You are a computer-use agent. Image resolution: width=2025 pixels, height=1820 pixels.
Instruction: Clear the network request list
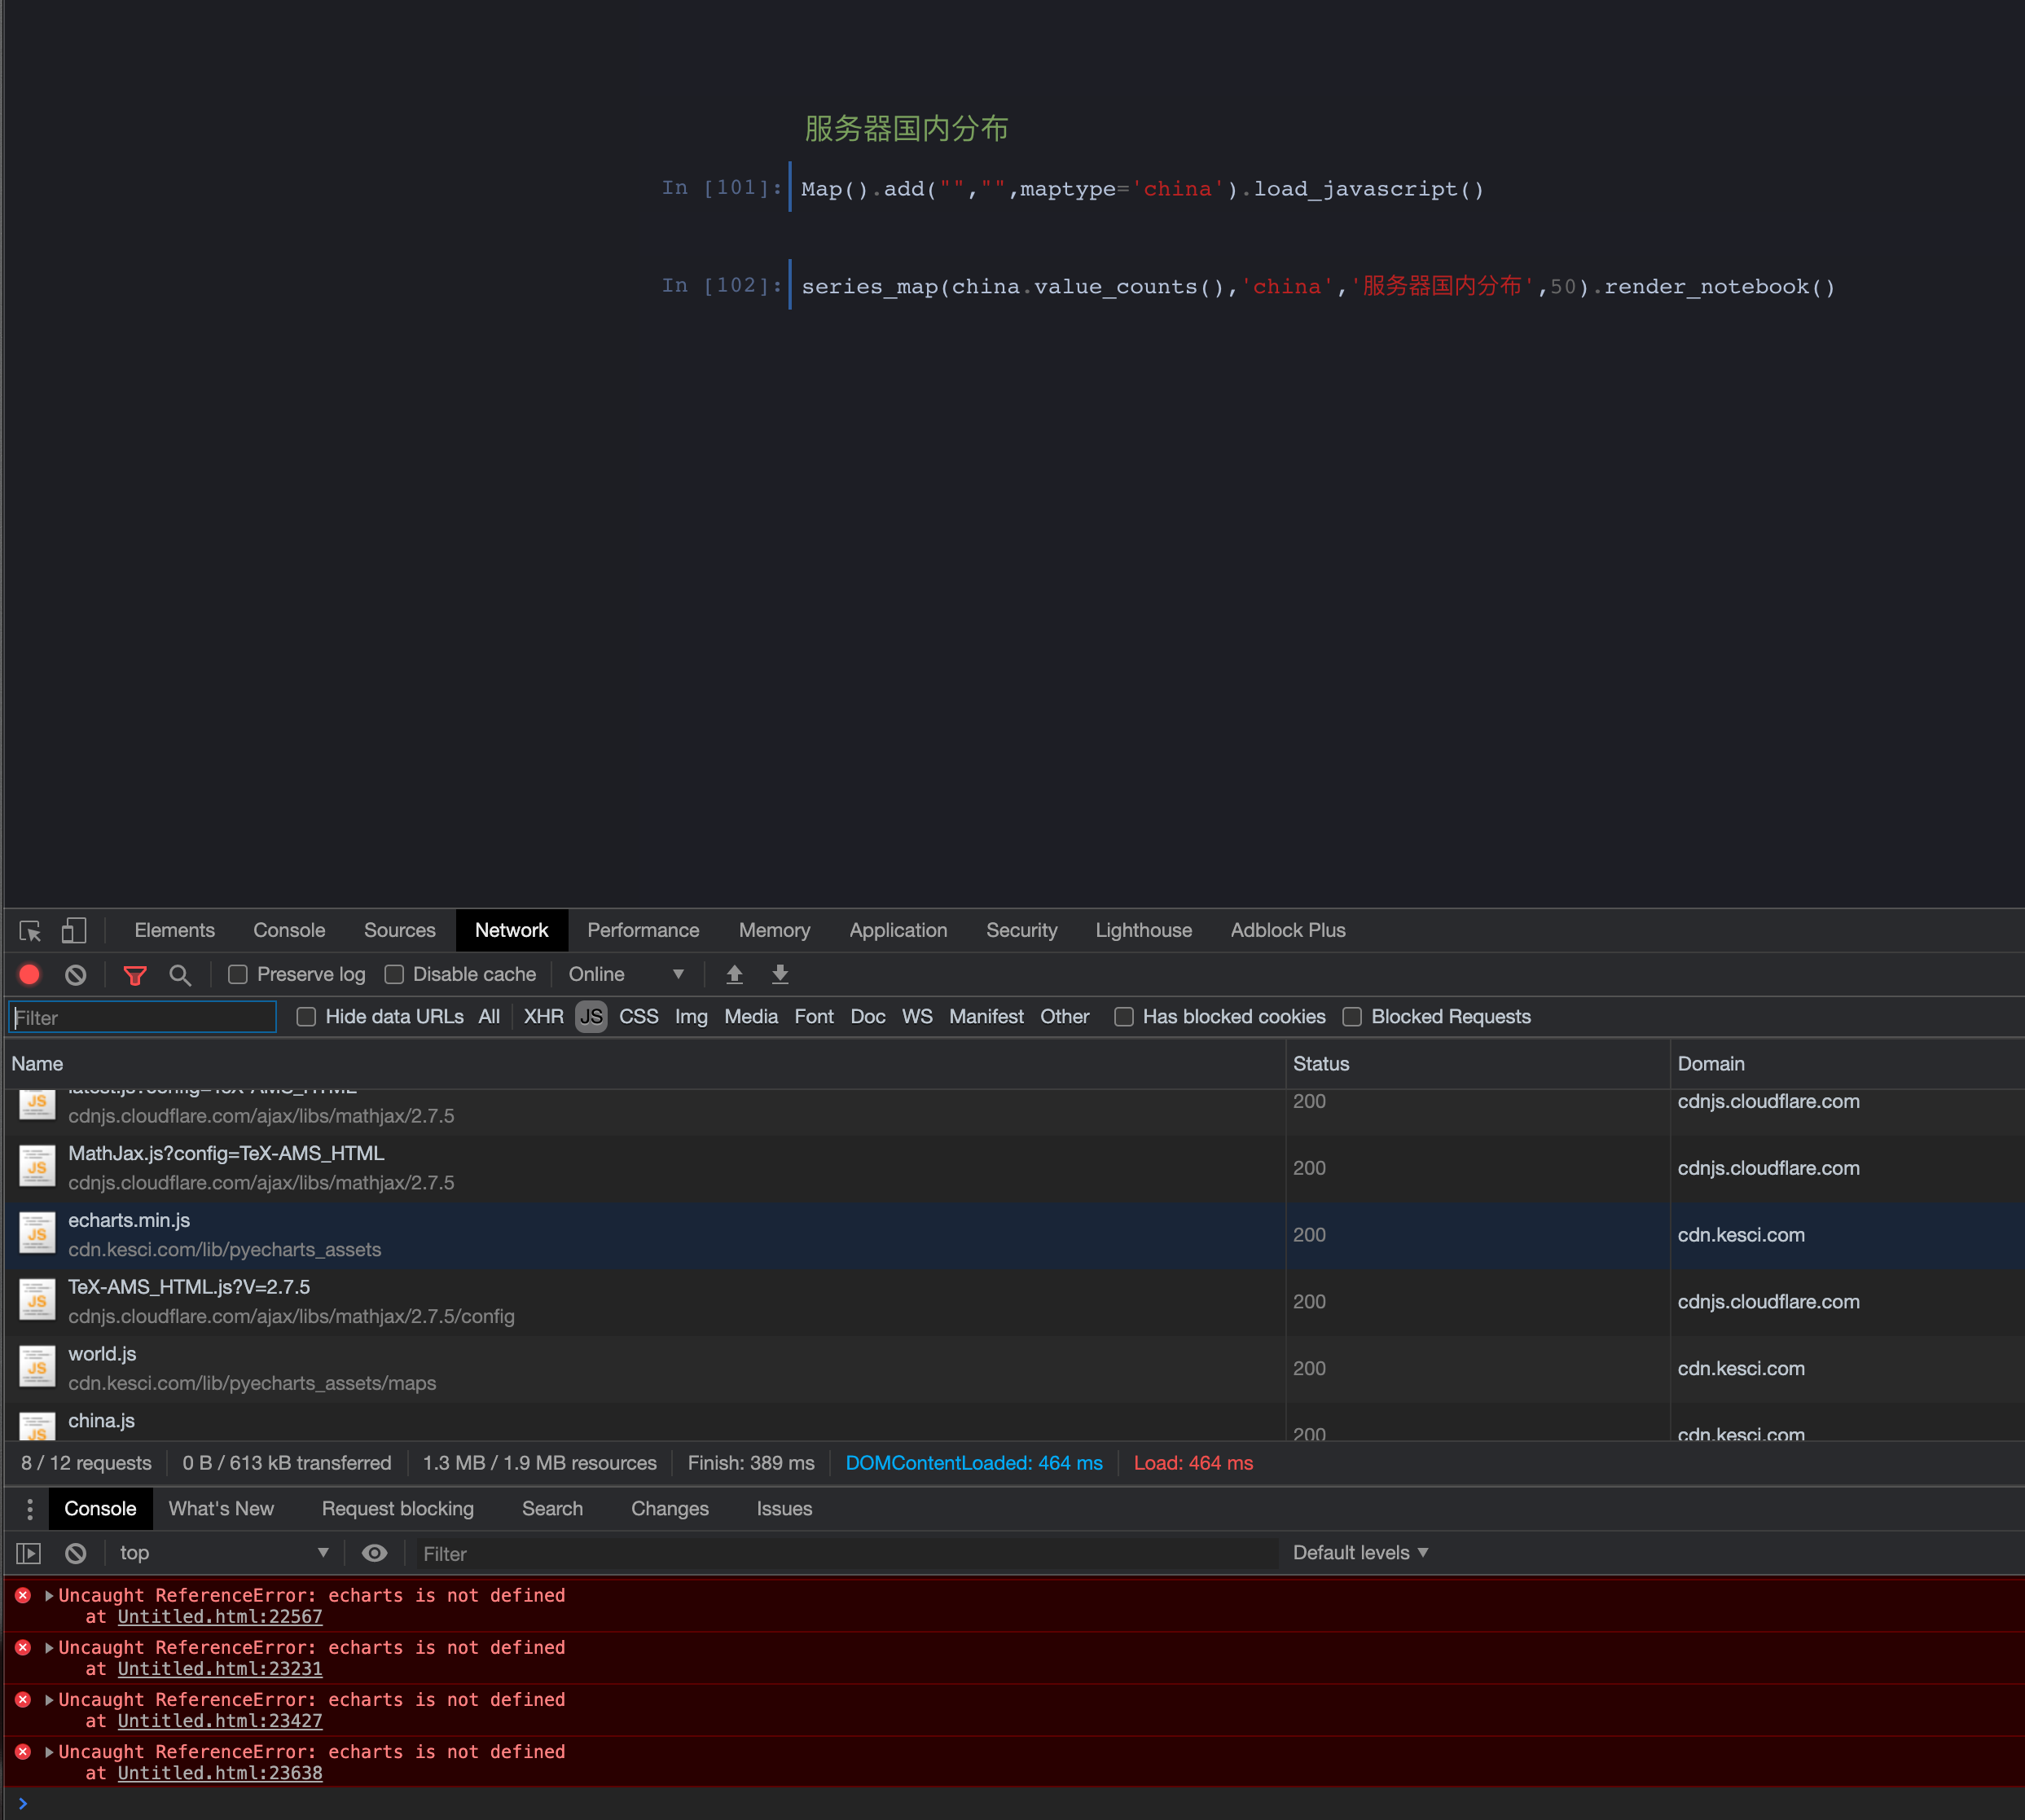tap(75, 974)
